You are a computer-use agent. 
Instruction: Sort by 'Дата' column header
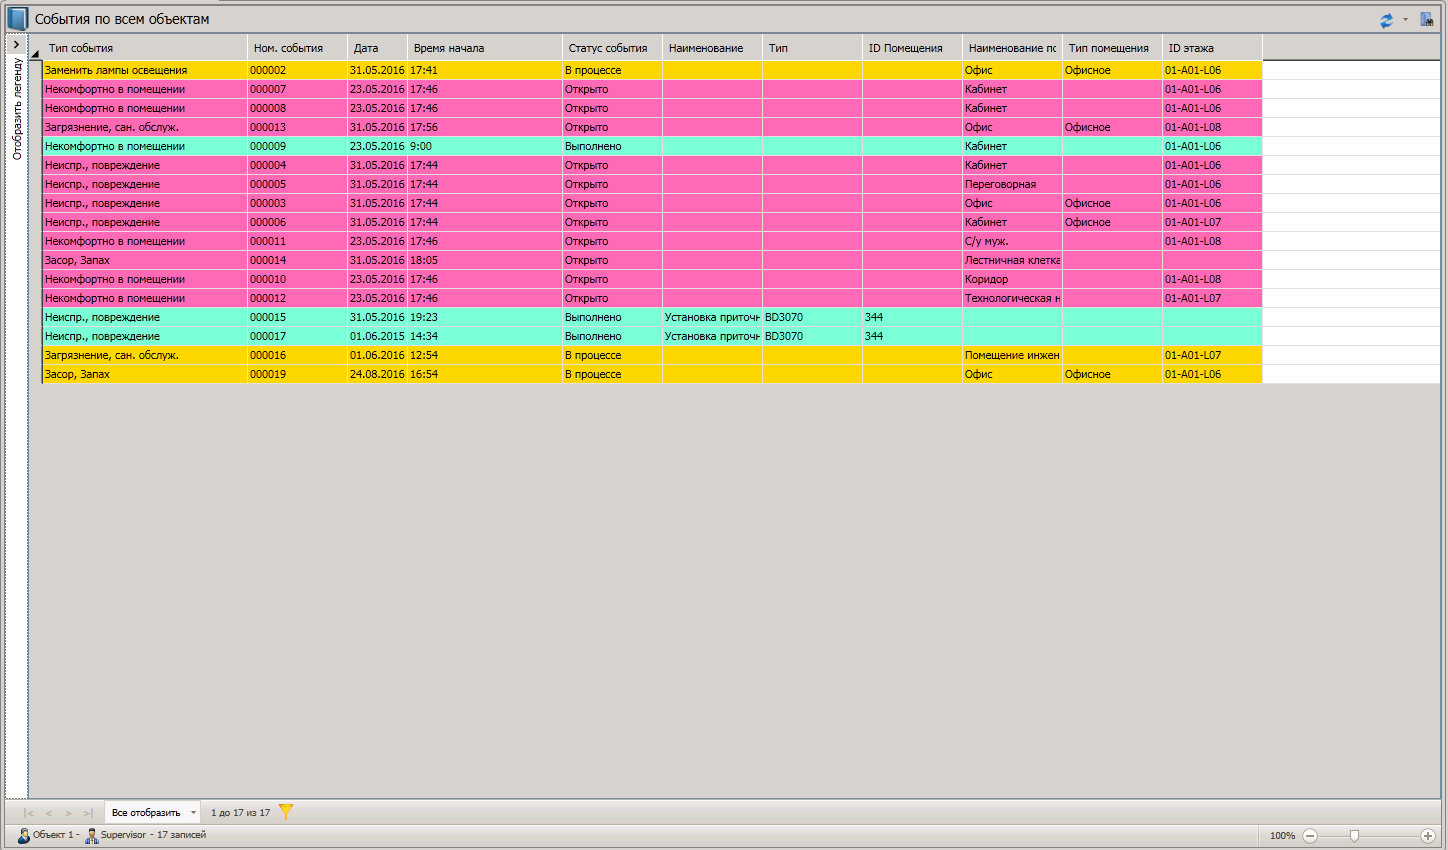click(377, 48)
